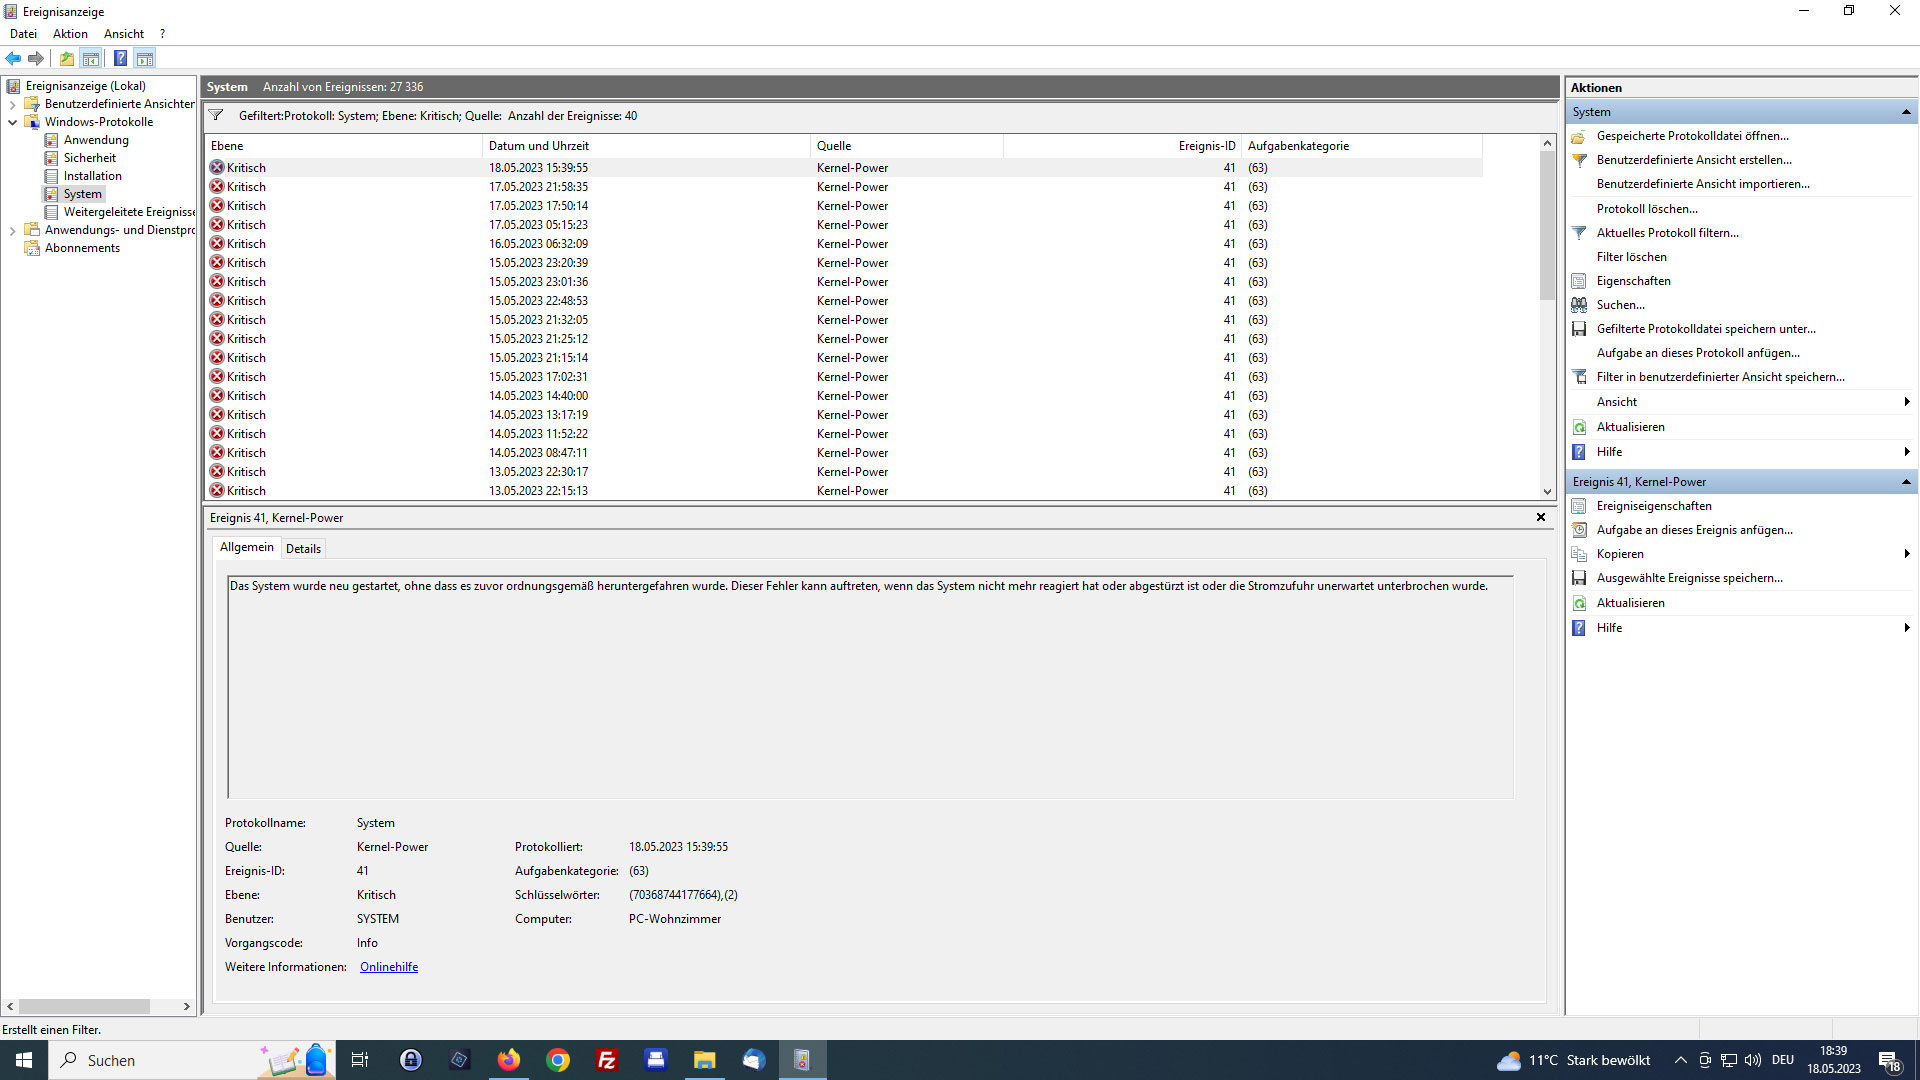1920x1080 pixels.
Task: Click the Eigenschaften icon in the actions pane
Action: tap(1579, 281)
